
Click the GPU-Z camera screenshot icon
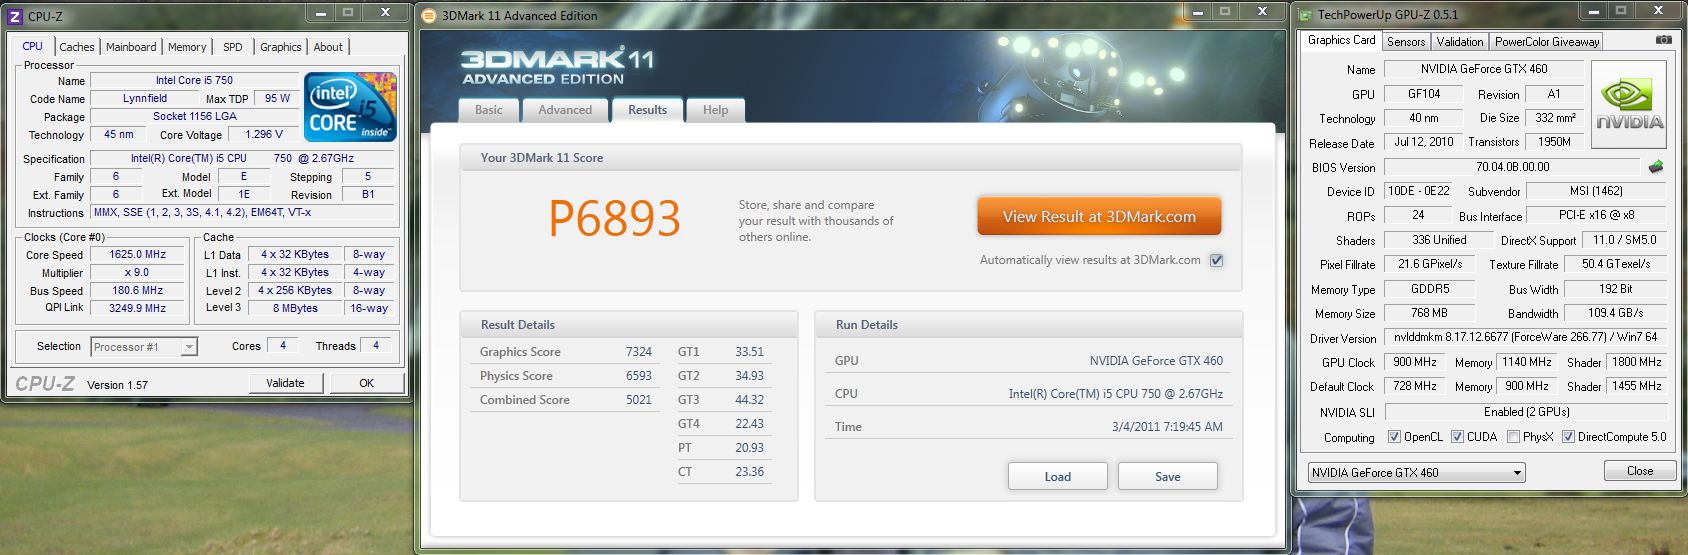click(1663, 40)
